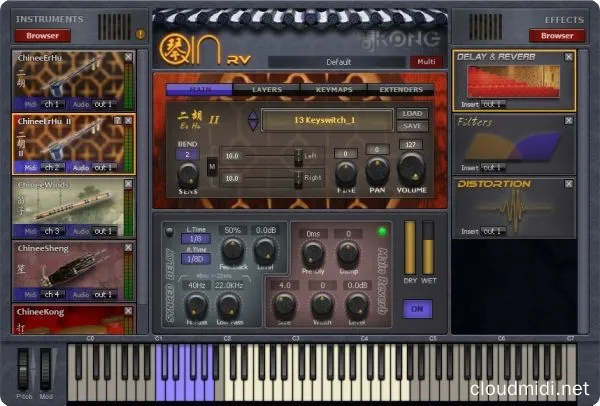The image size is (600, 406).
Task: Close the Delay & Reverb effect
Action: coord(569,57)
